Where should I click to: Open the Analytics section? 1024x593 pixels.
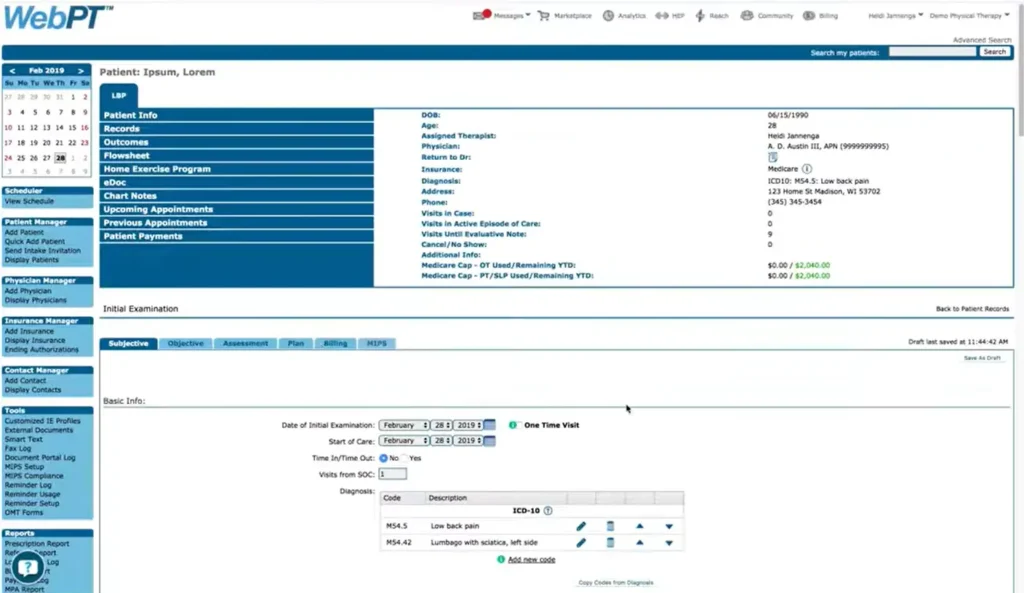click(625, 15)
